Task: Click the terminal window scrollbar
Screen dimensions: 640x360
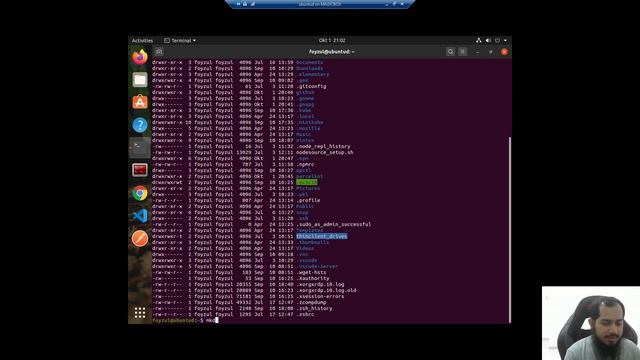Action: coord(509,230)
